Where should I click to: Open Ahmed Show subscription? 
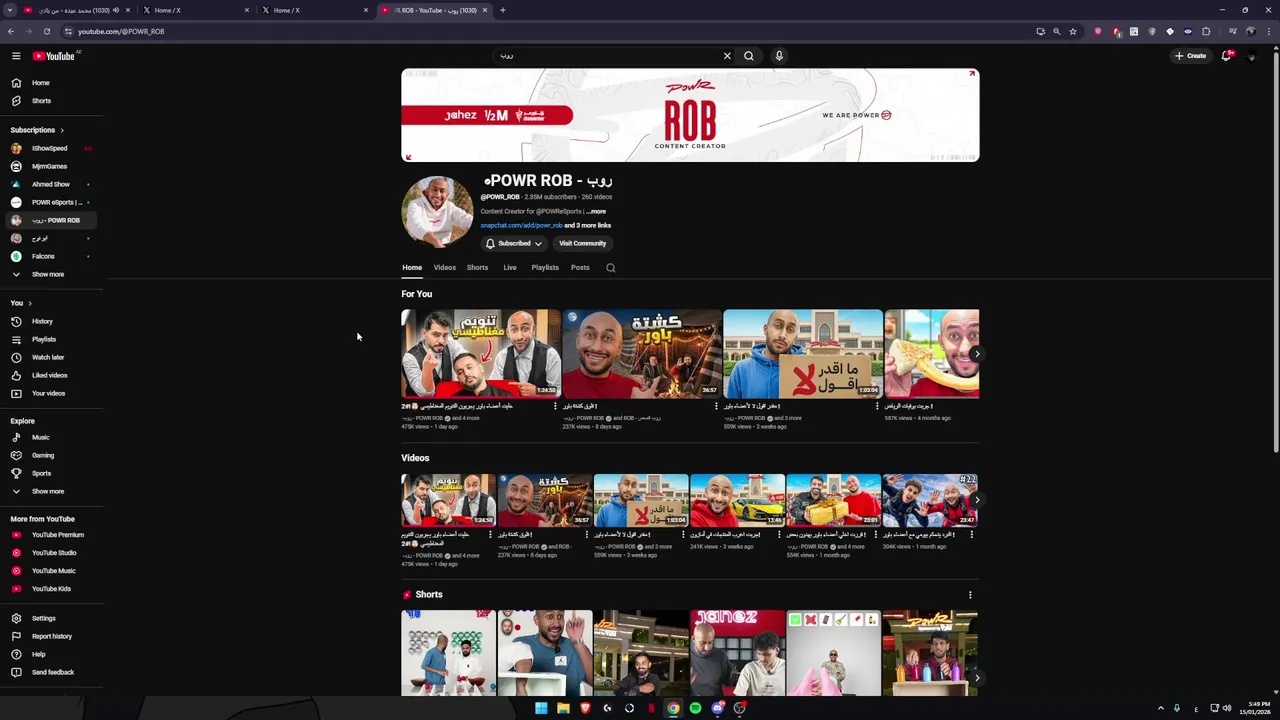point(52,184)
